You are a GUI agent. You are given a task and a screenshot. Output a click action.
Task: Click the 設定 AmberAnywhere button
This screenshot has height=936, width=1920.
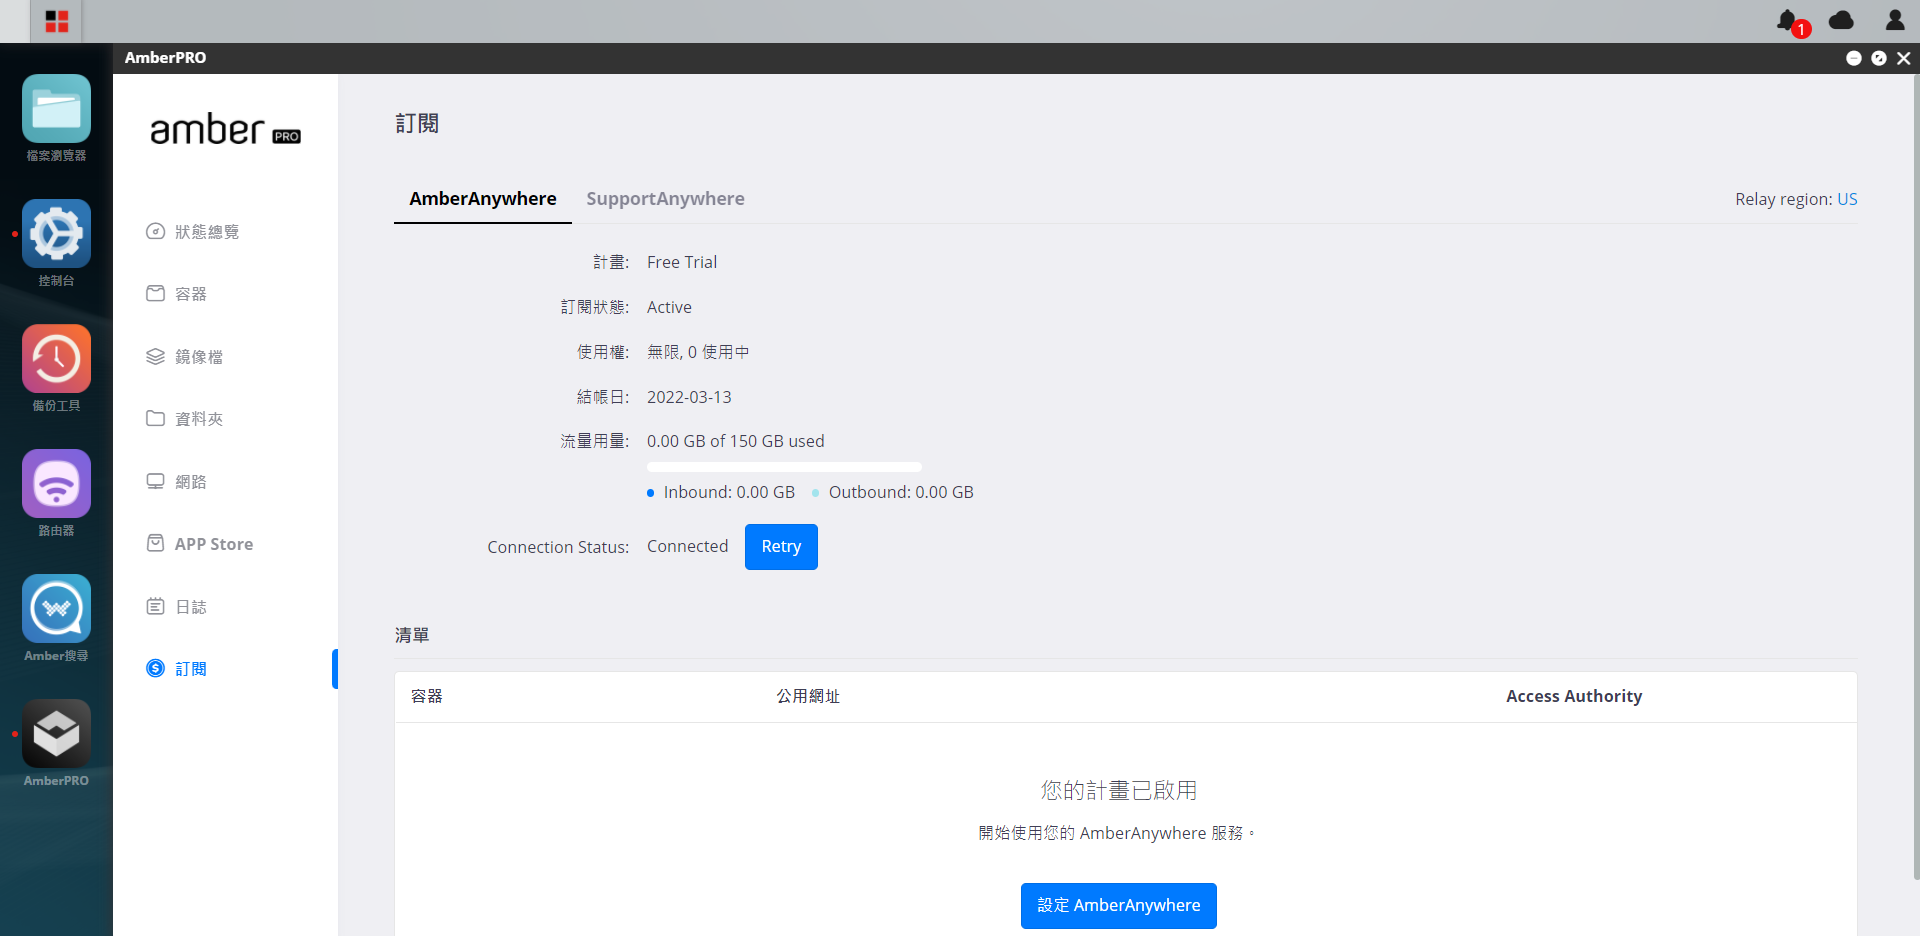click(1118, 906)
